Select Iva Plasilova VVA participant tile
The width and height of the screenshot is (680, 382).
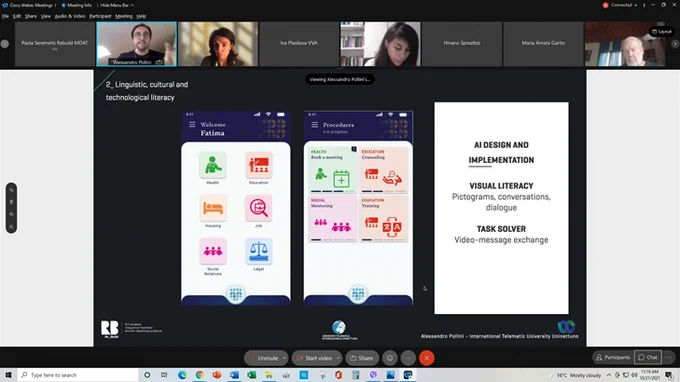click(x=299, y=44)
